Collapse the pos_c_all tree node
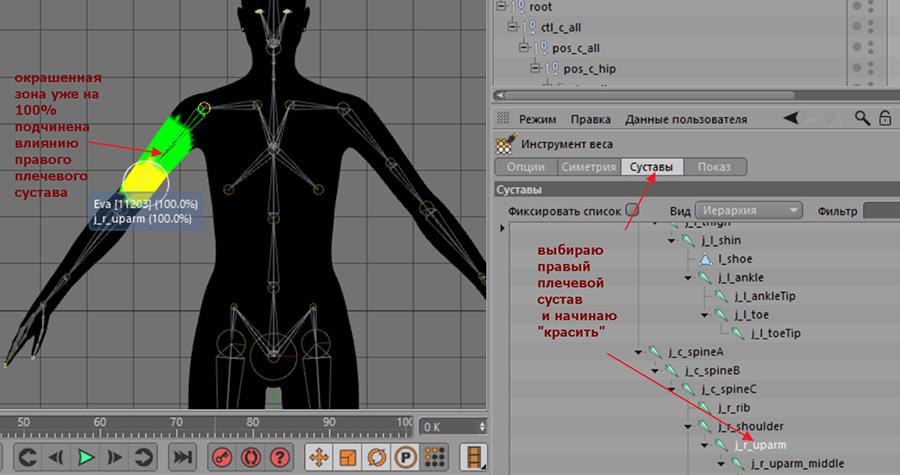 click(522, 48)
